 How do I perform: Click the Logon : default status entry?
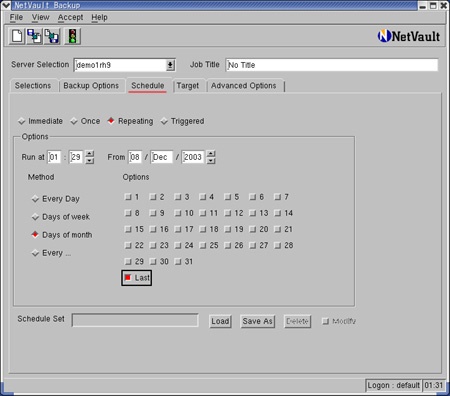393,385
